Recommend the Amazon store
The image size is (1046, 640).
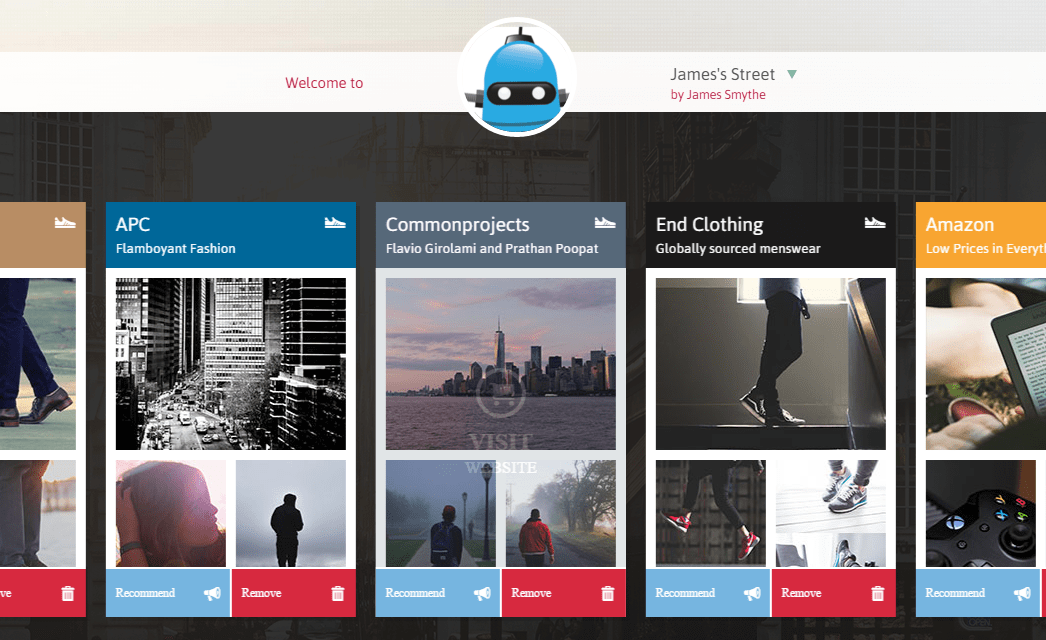[978, 593]
